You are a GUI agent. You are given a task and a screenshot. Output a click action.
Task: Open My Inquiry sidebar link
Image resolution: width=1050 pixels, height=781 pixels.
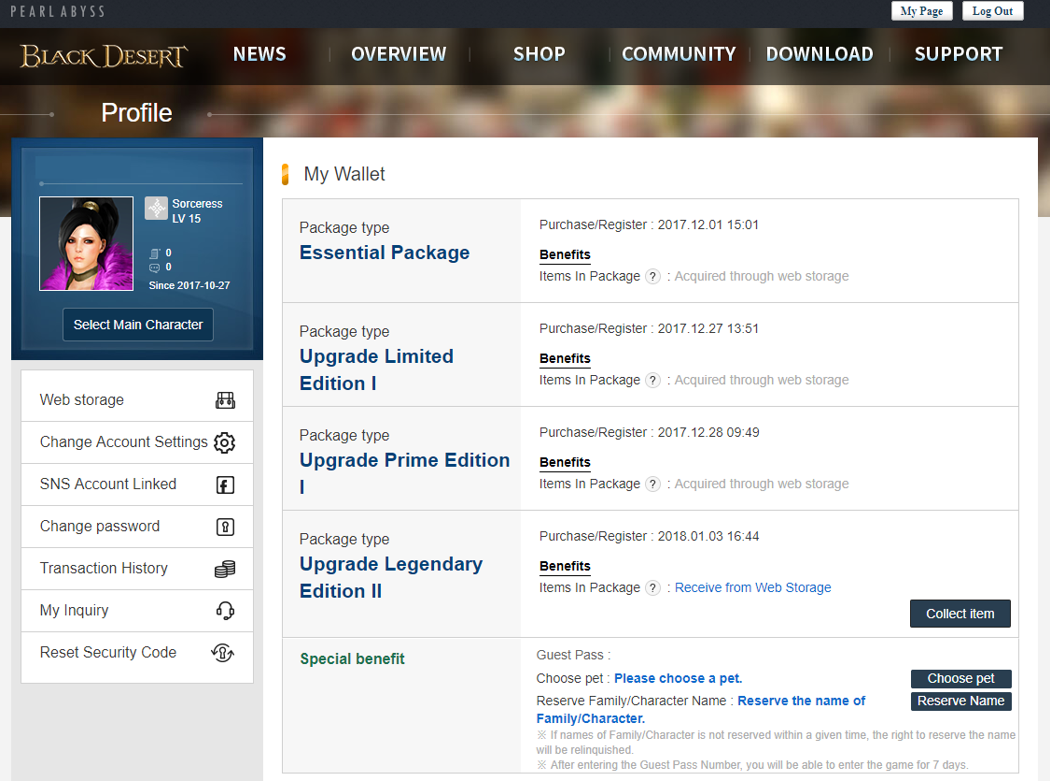(x=137, y=611)
